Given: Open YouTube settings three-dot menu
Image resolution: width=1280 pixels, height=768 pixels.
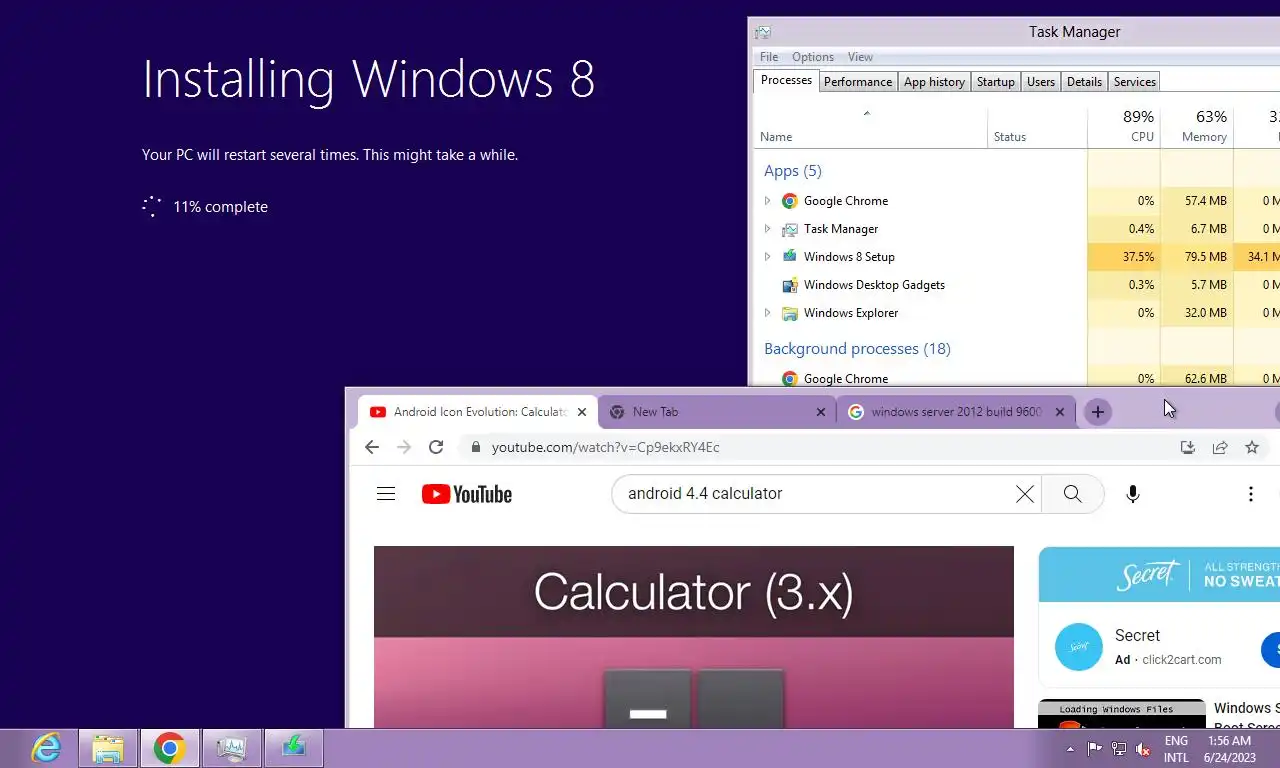Looking at the screenshot, I should click(x=1251, y=494).
